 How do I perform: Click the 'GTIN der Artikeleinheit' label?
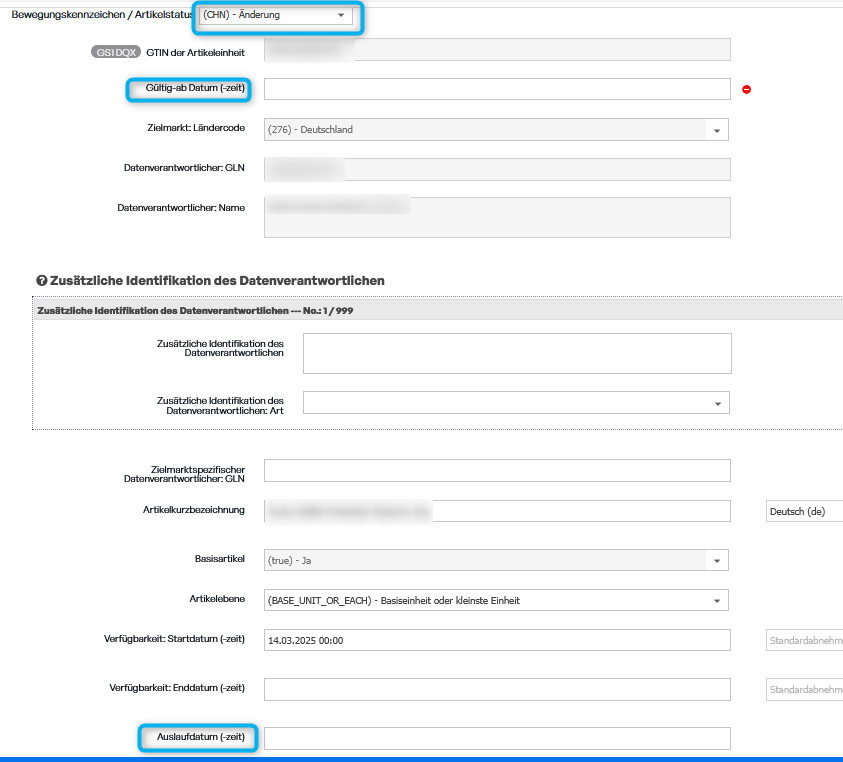[195, 53]
